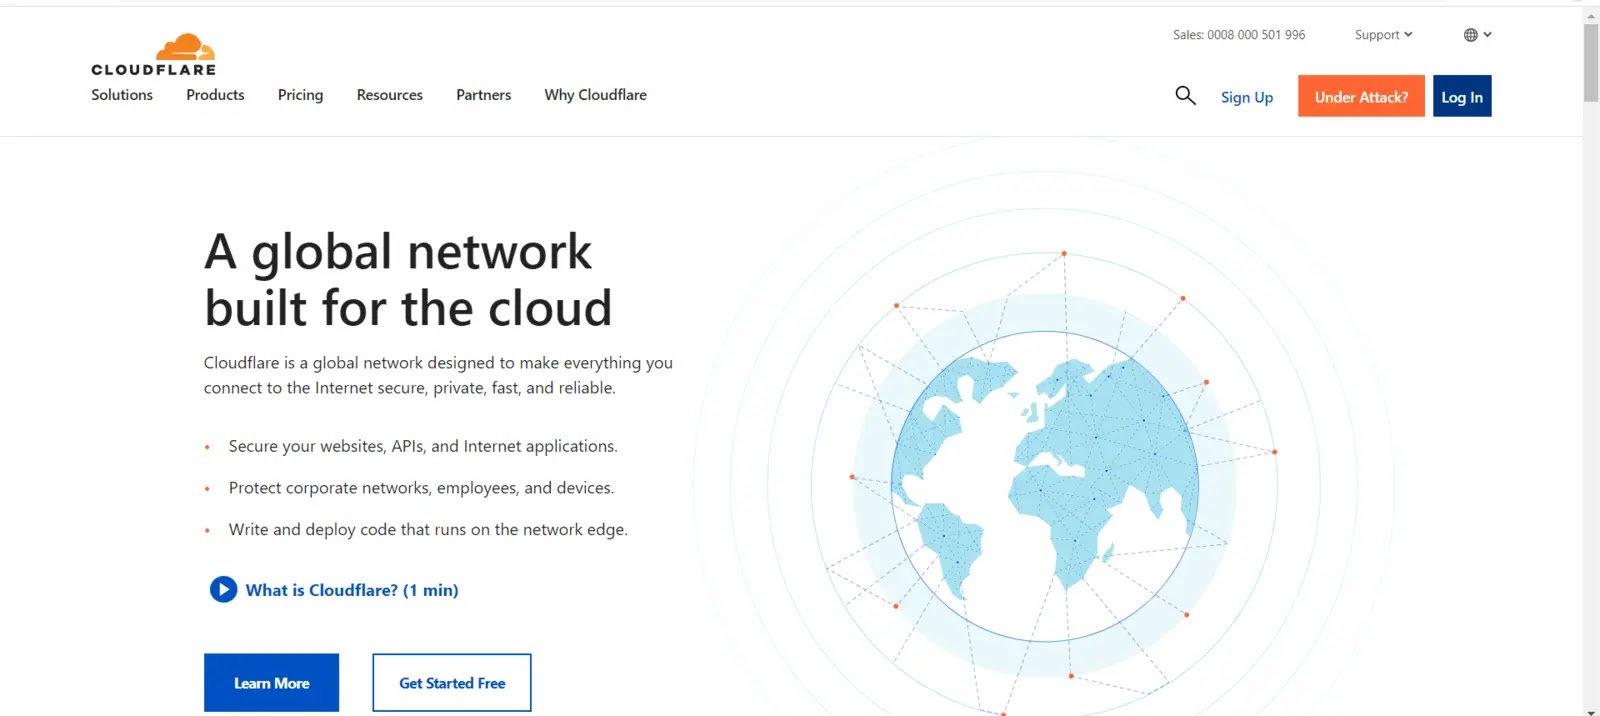1600x716 pixels.
Task: Click the scrollbar up arrow
Action: (x=1591, y=15)
